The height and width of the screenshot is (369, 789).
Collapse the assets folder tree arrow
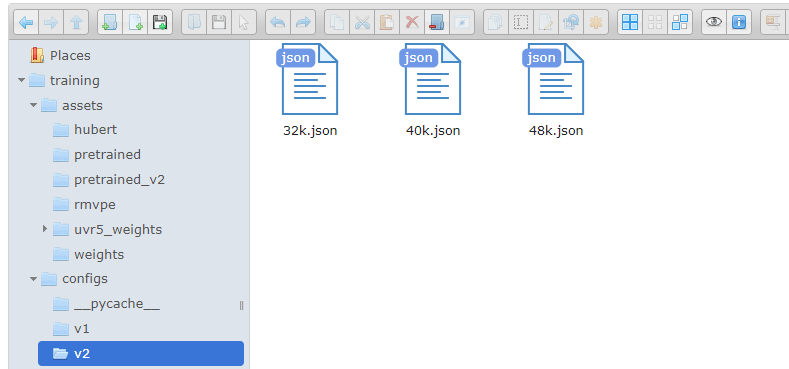33,106
